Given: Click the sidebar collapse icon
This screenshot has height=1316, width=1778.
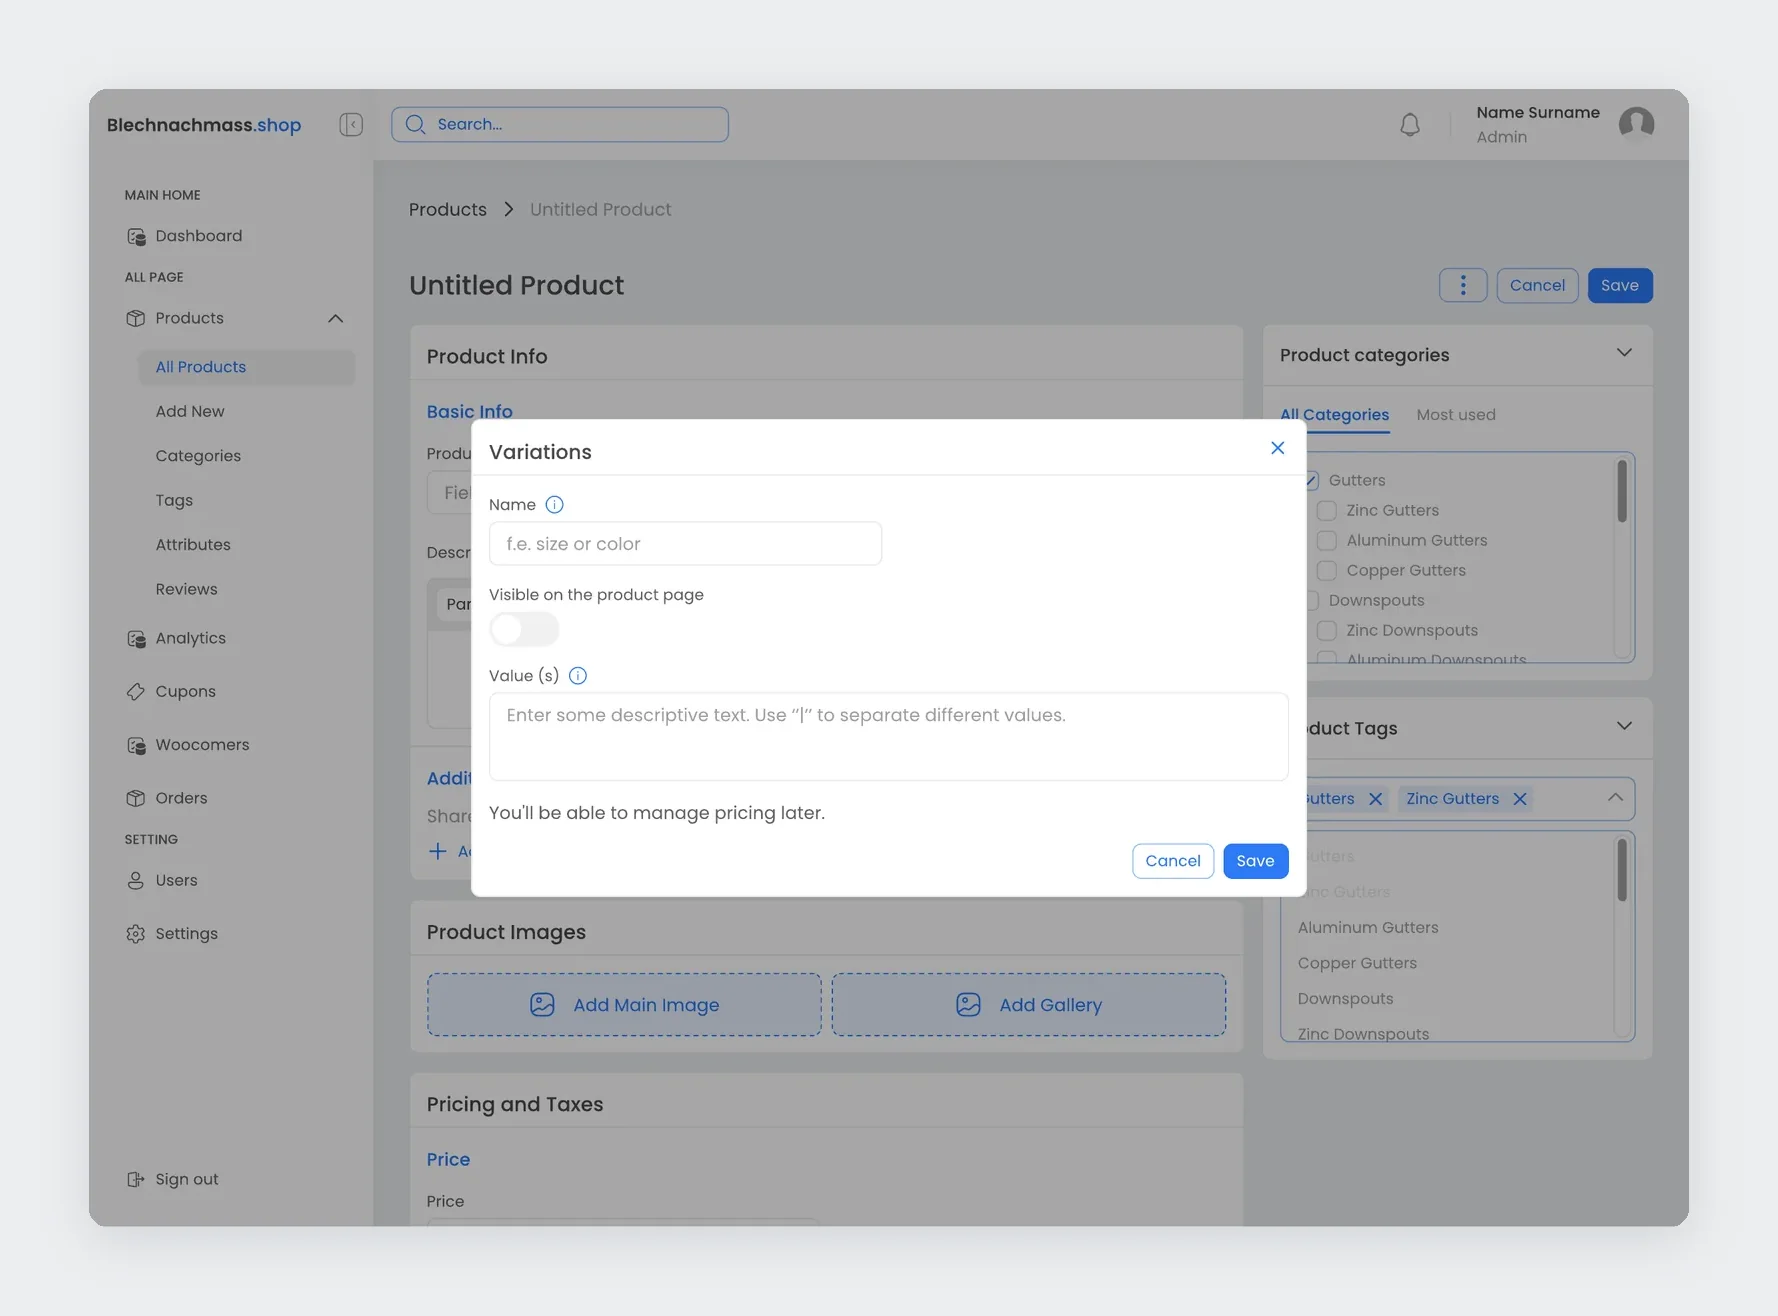Looking at the screenshot, I should click(351, 124).
